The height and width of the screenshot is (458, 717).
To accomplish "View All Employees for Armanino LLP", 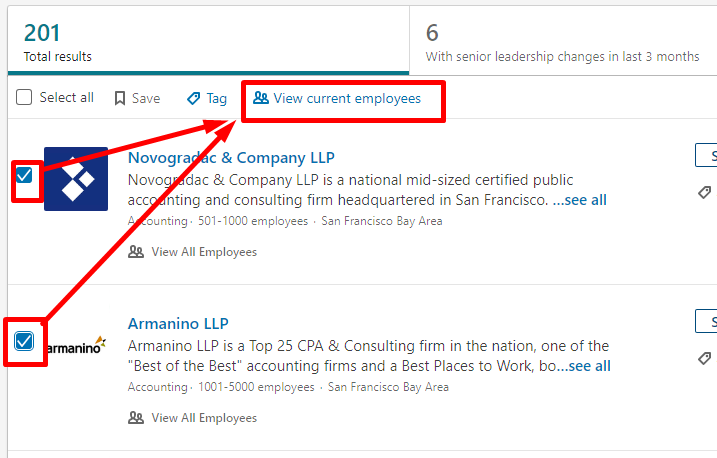I will [x=204, y=418].
